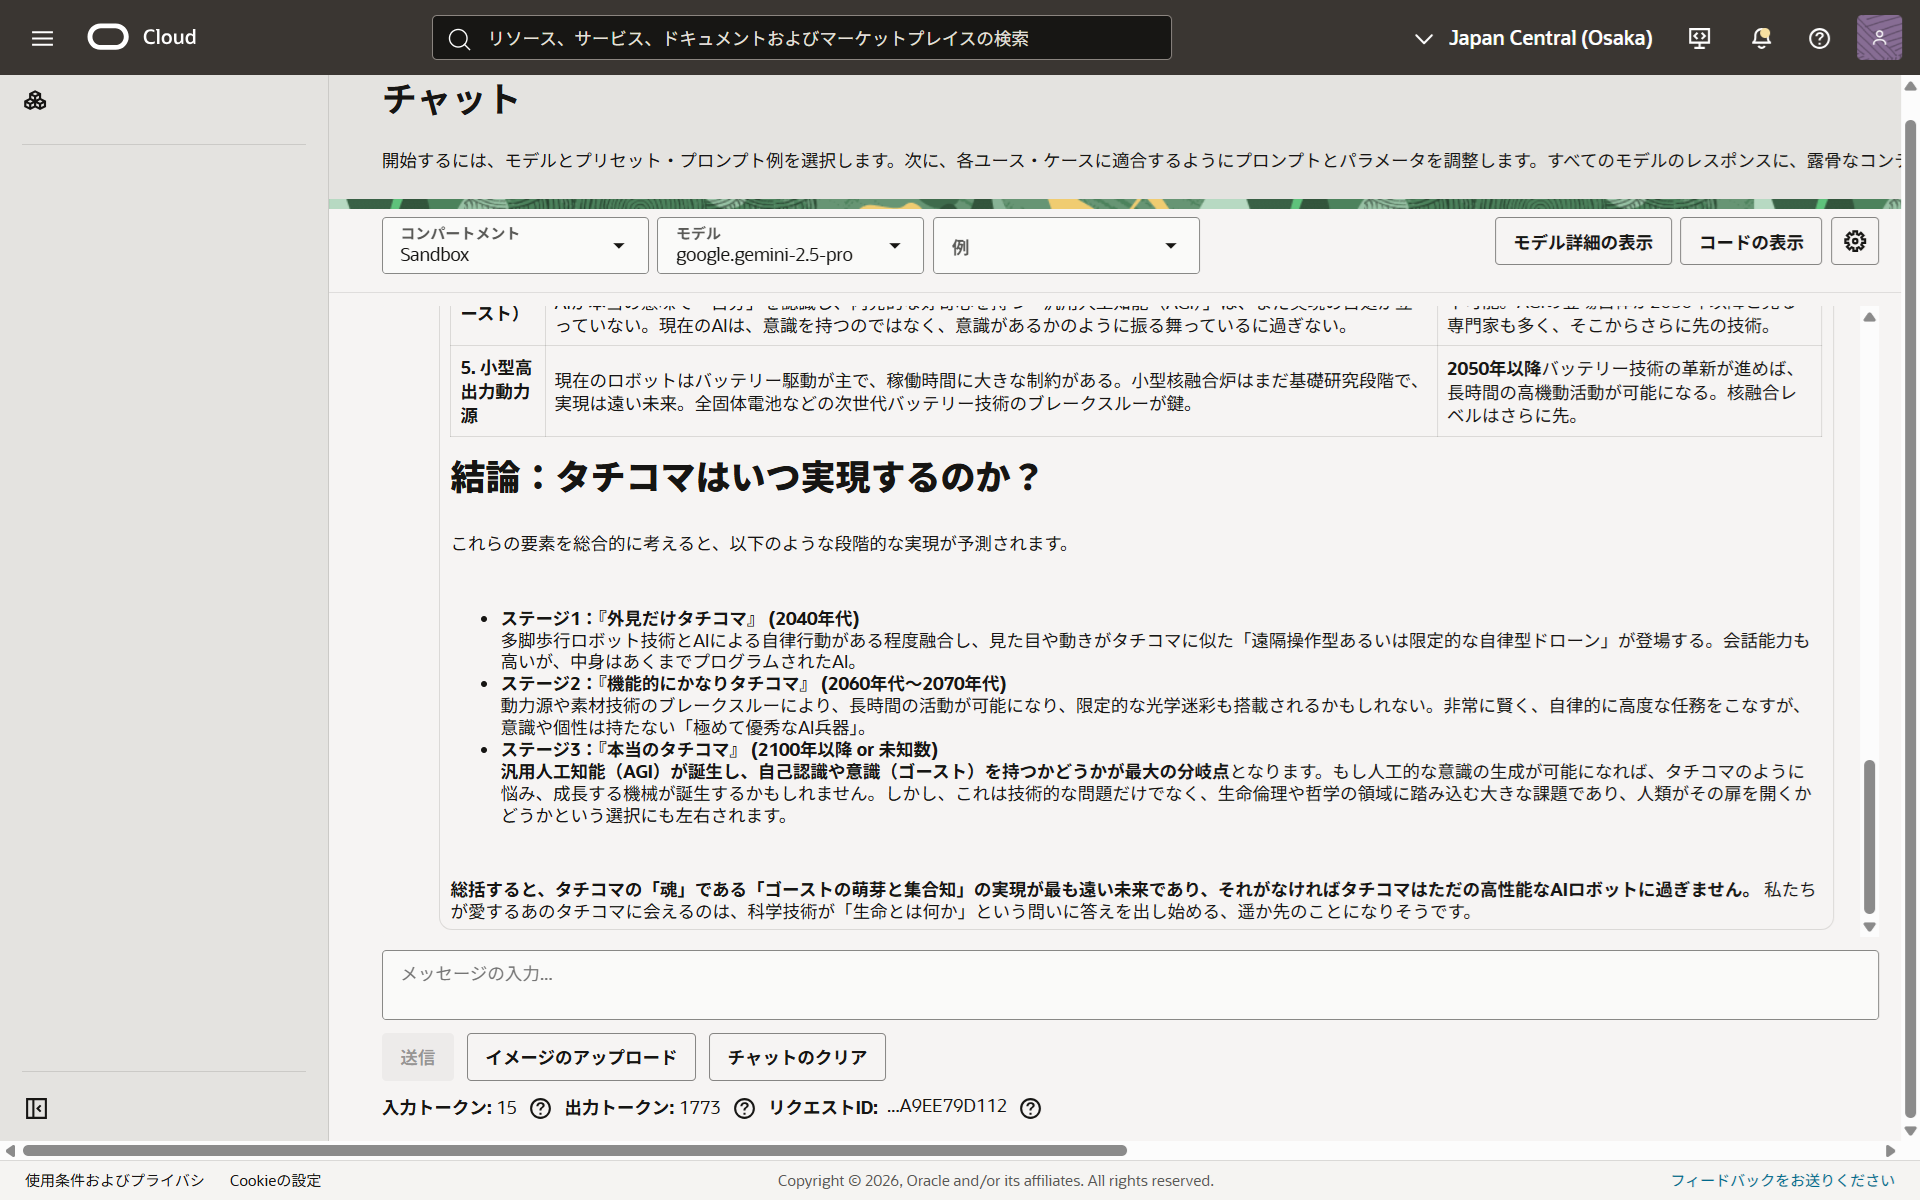Click the モデル詳細の表示 button
This screenshot has width=1920, height=1200.
[x=1582, y=242]
